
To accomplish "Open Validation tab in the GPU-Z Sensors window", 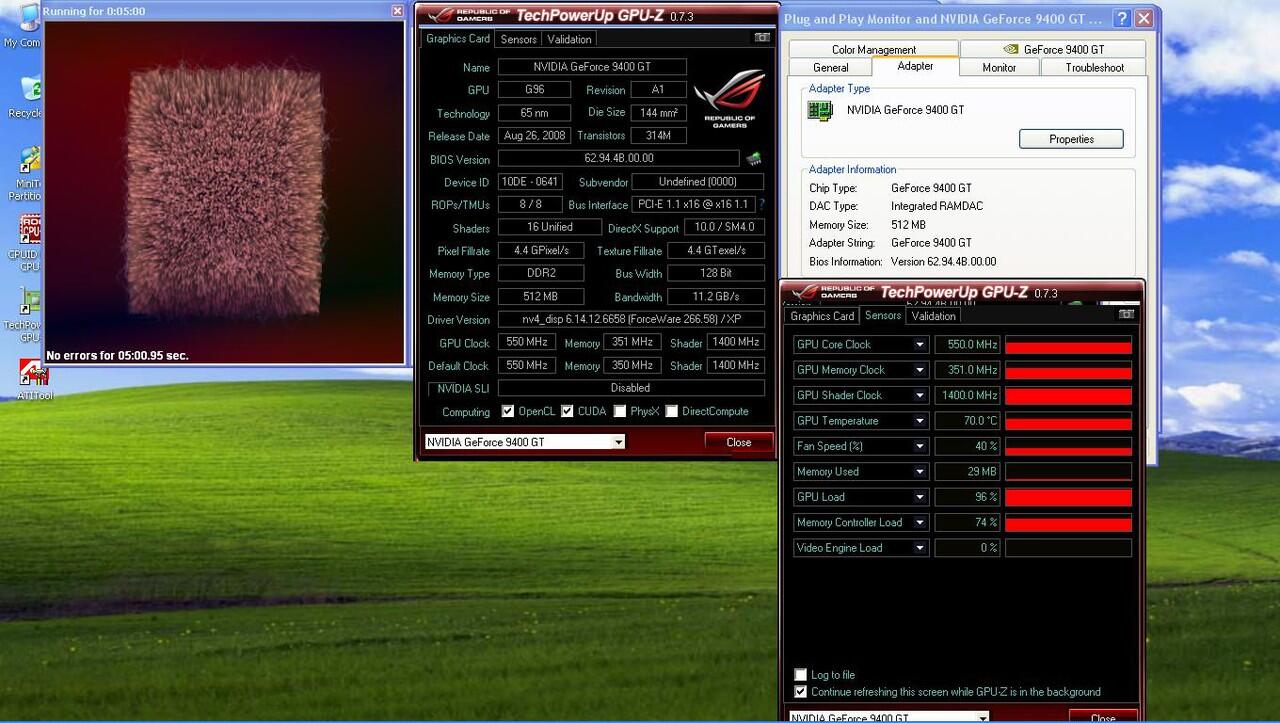I will pyautogui.click(x=934, y=316).
